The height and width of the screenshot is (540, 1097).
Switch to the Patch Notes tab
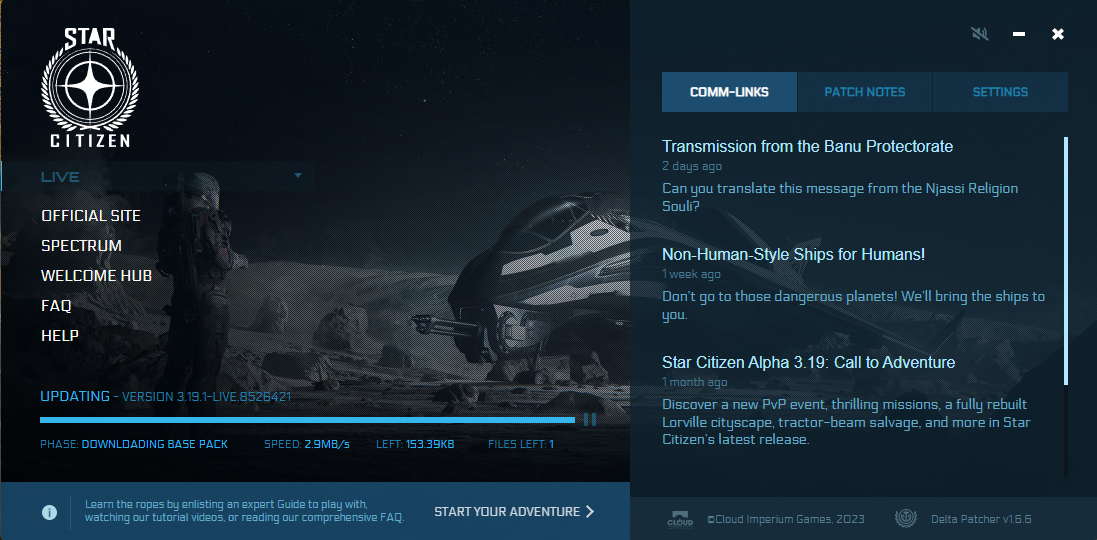pyautogui.click(x=864, y=92)
